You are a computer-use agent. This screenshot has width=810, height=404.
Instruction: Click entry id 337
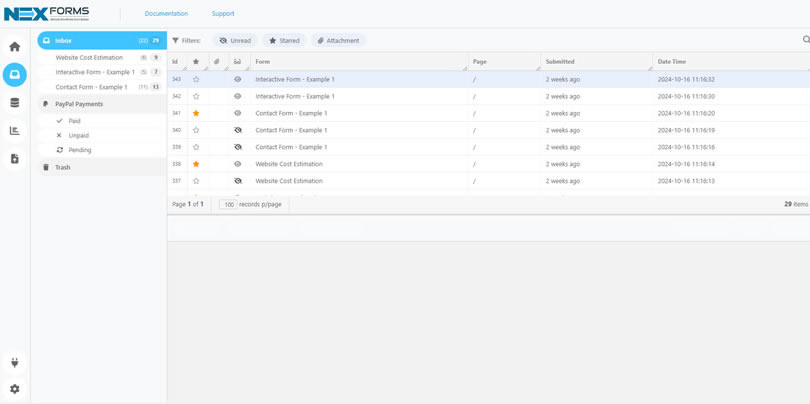tap(177, 181)
